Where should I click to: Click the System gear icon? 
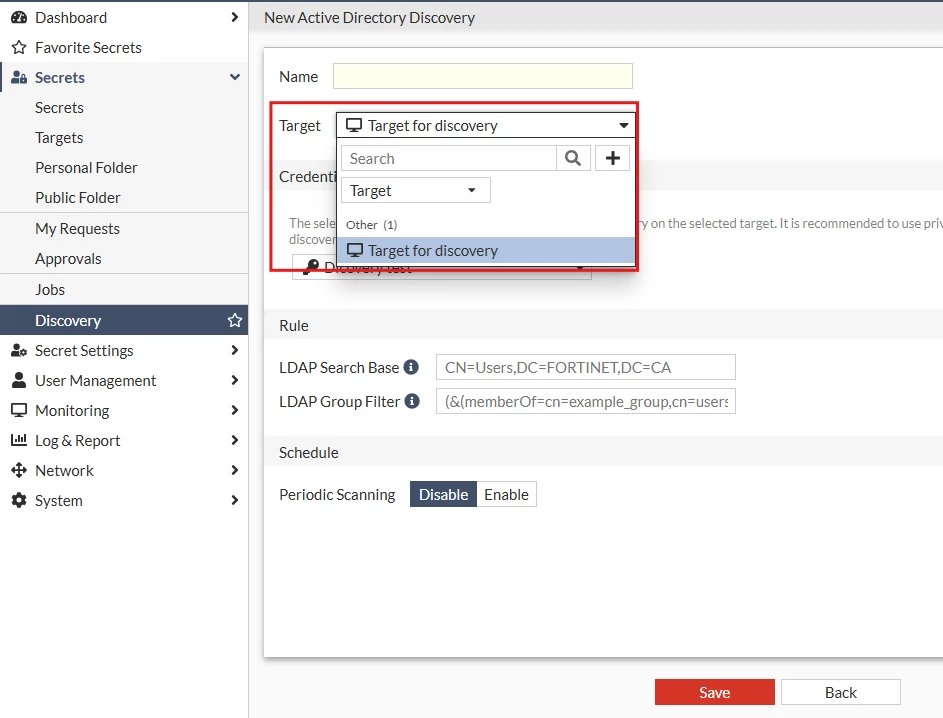(19, 500)
